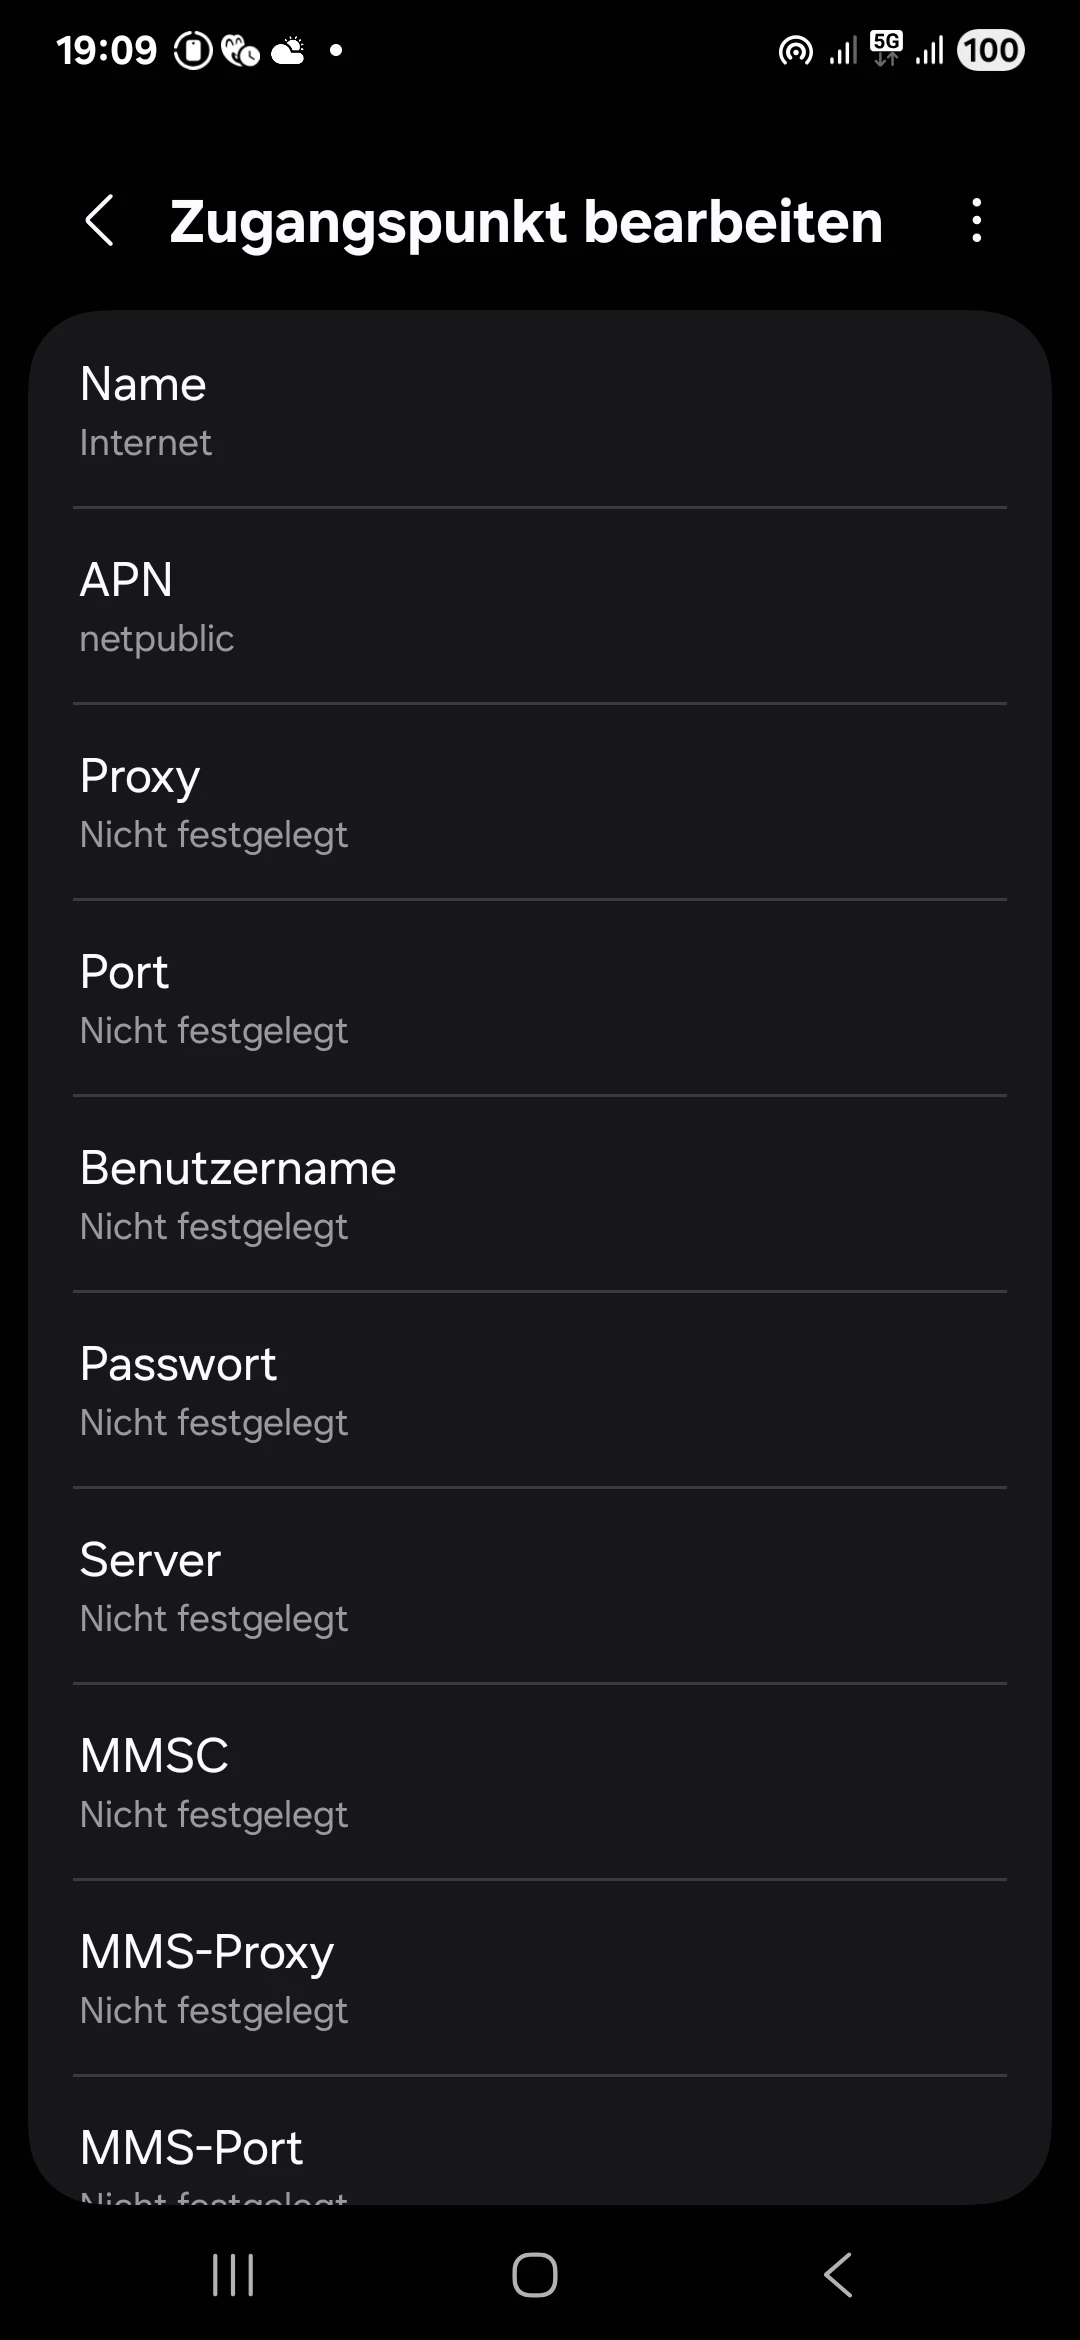Open the MMS-Proxy setting

pyautogui.click(x=540, y=1978)
